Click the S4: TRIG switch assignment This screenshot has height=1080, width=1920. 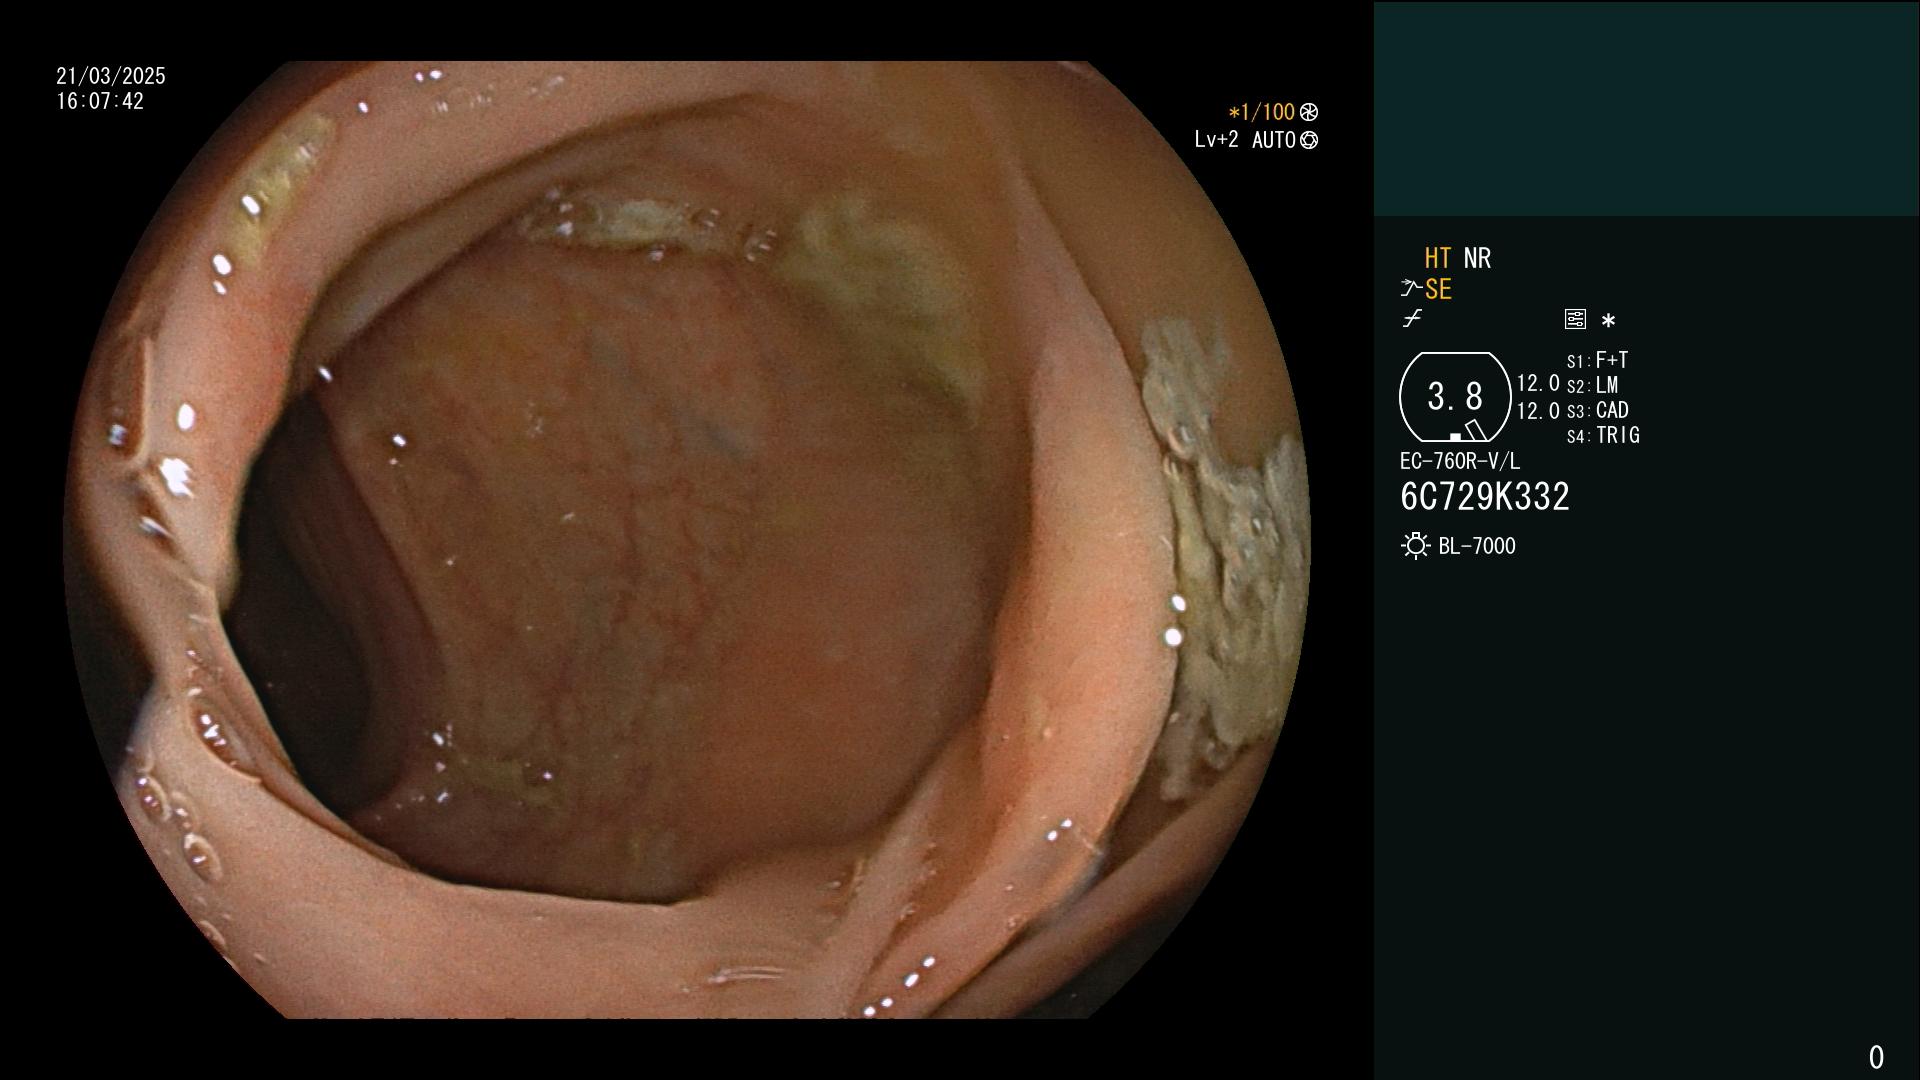click(1603, 435)
